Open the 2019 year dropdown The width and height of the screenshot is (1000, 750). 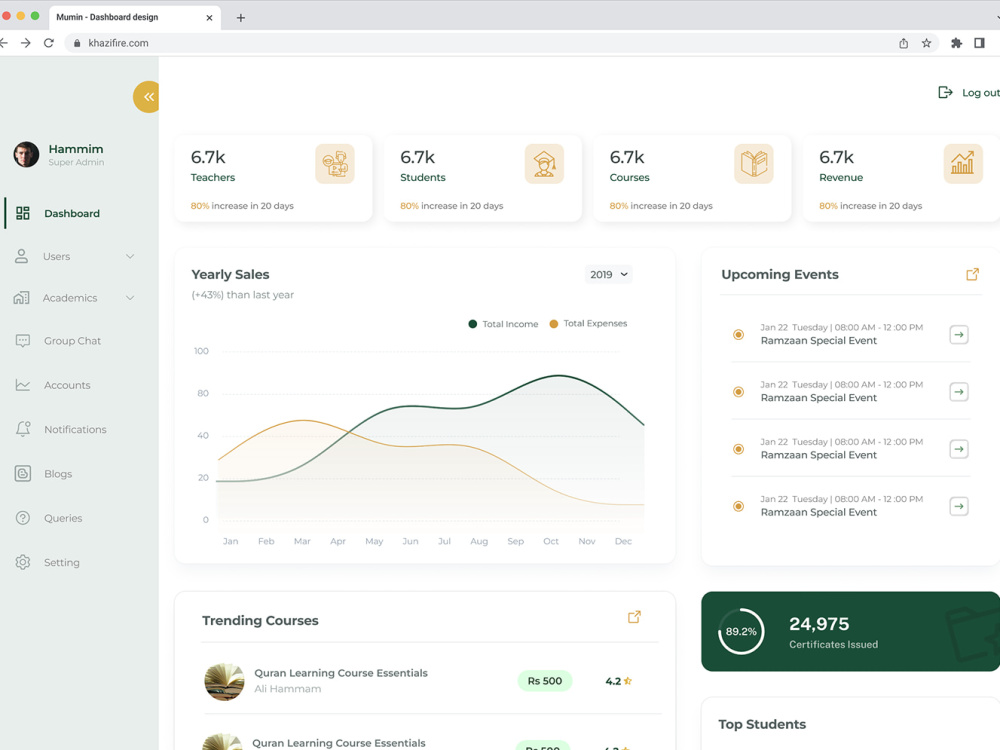pos(608,274)
